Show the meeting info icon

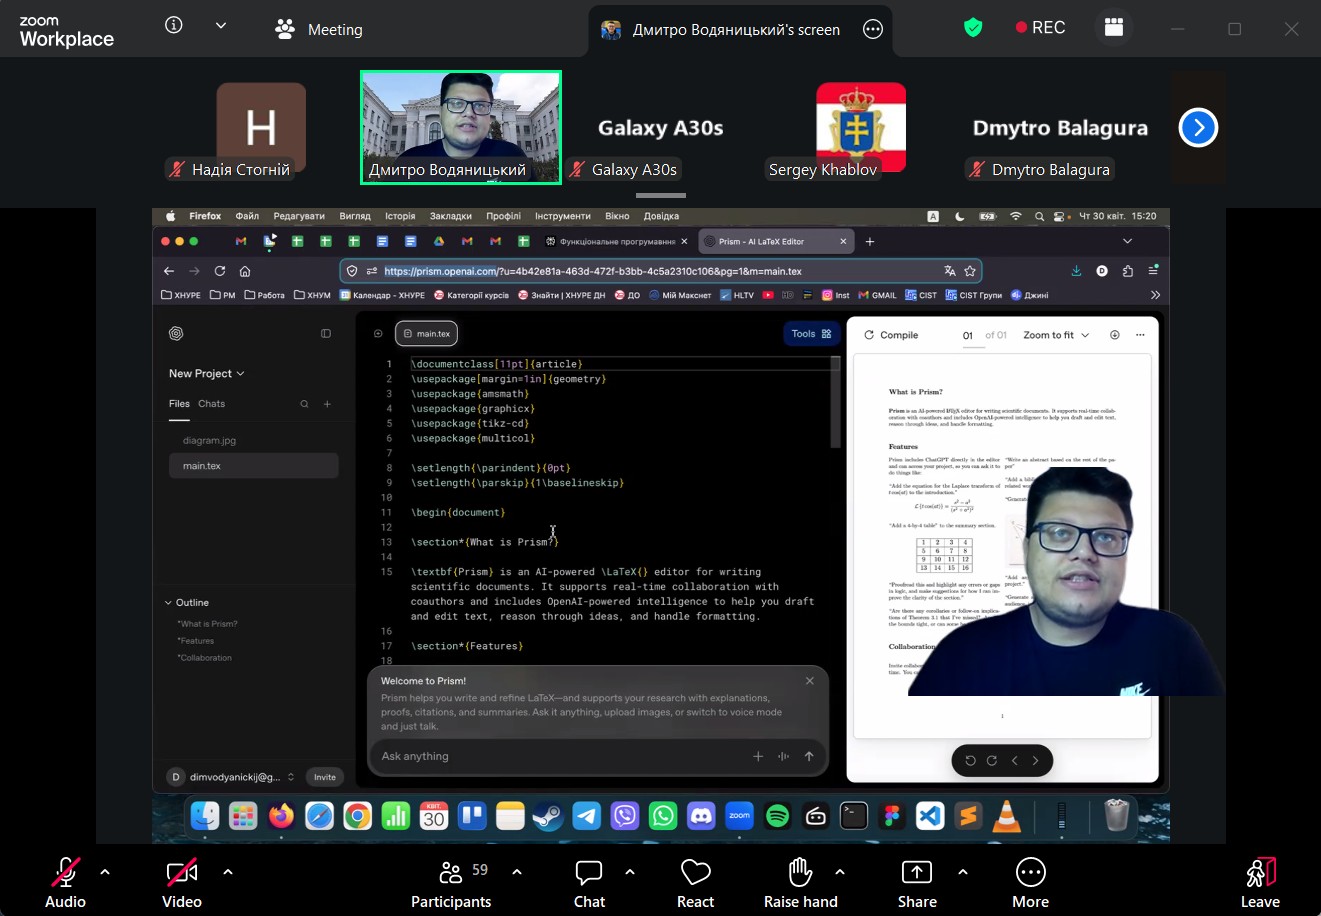point(174,26)
